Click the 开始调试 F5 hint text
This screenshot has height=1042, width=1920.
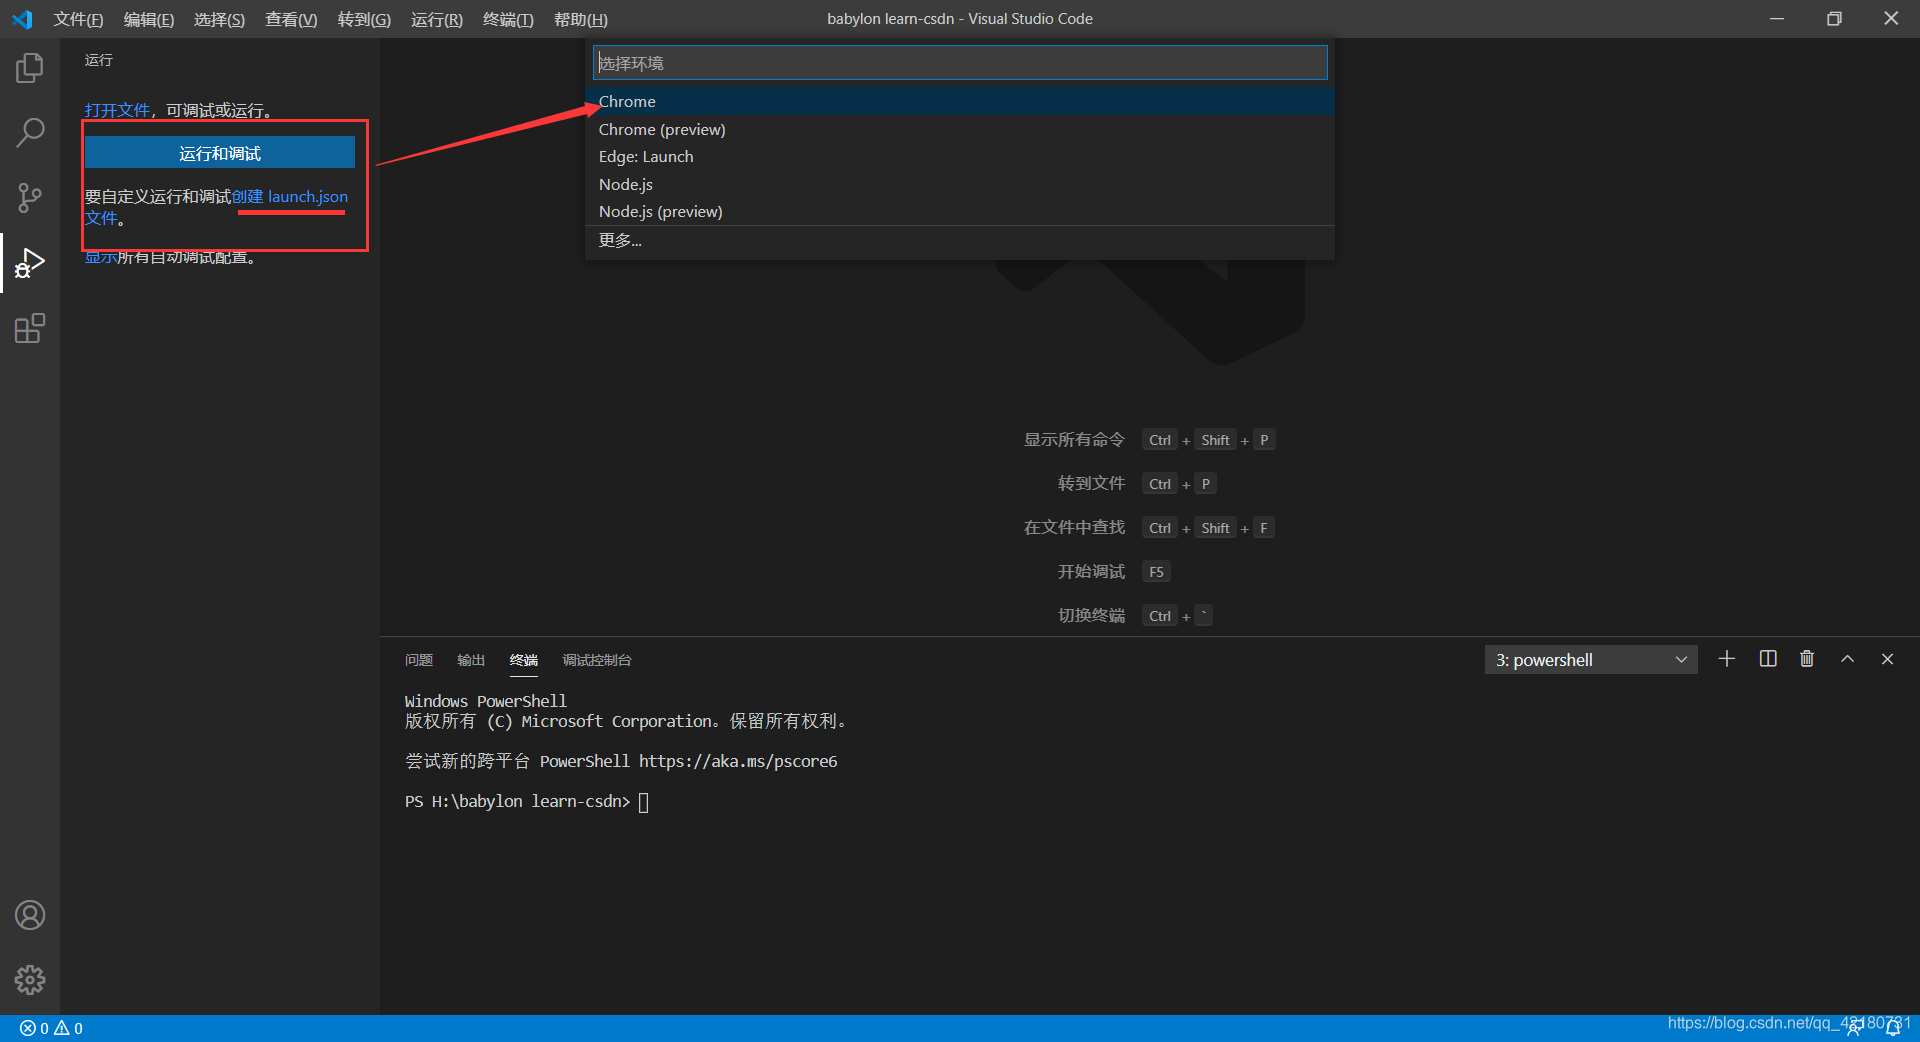point(1091,572)
